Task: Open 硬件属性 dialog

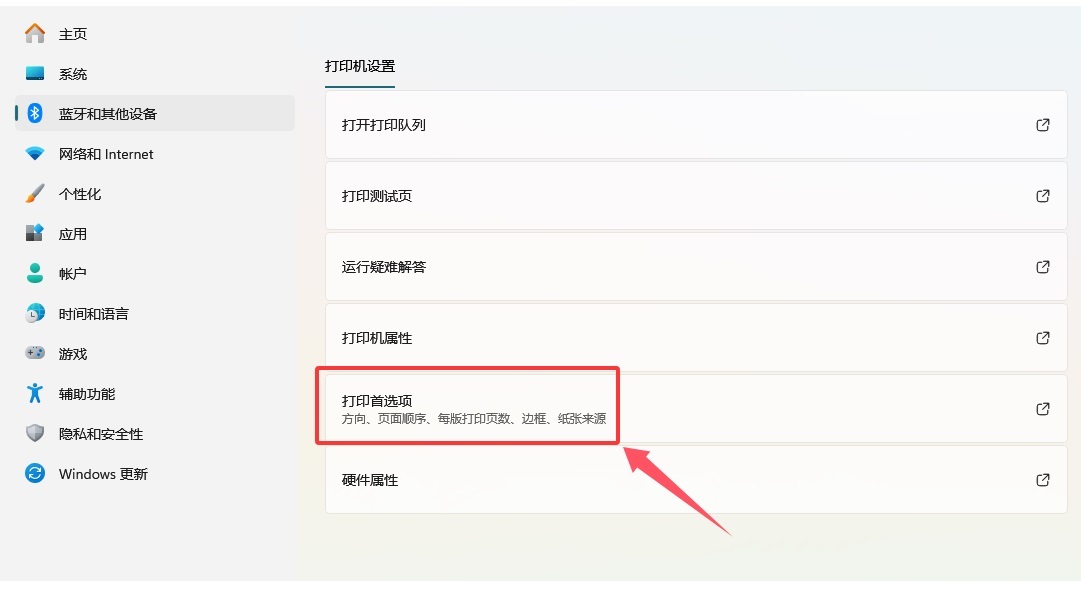Action: [x=696, y=480]
